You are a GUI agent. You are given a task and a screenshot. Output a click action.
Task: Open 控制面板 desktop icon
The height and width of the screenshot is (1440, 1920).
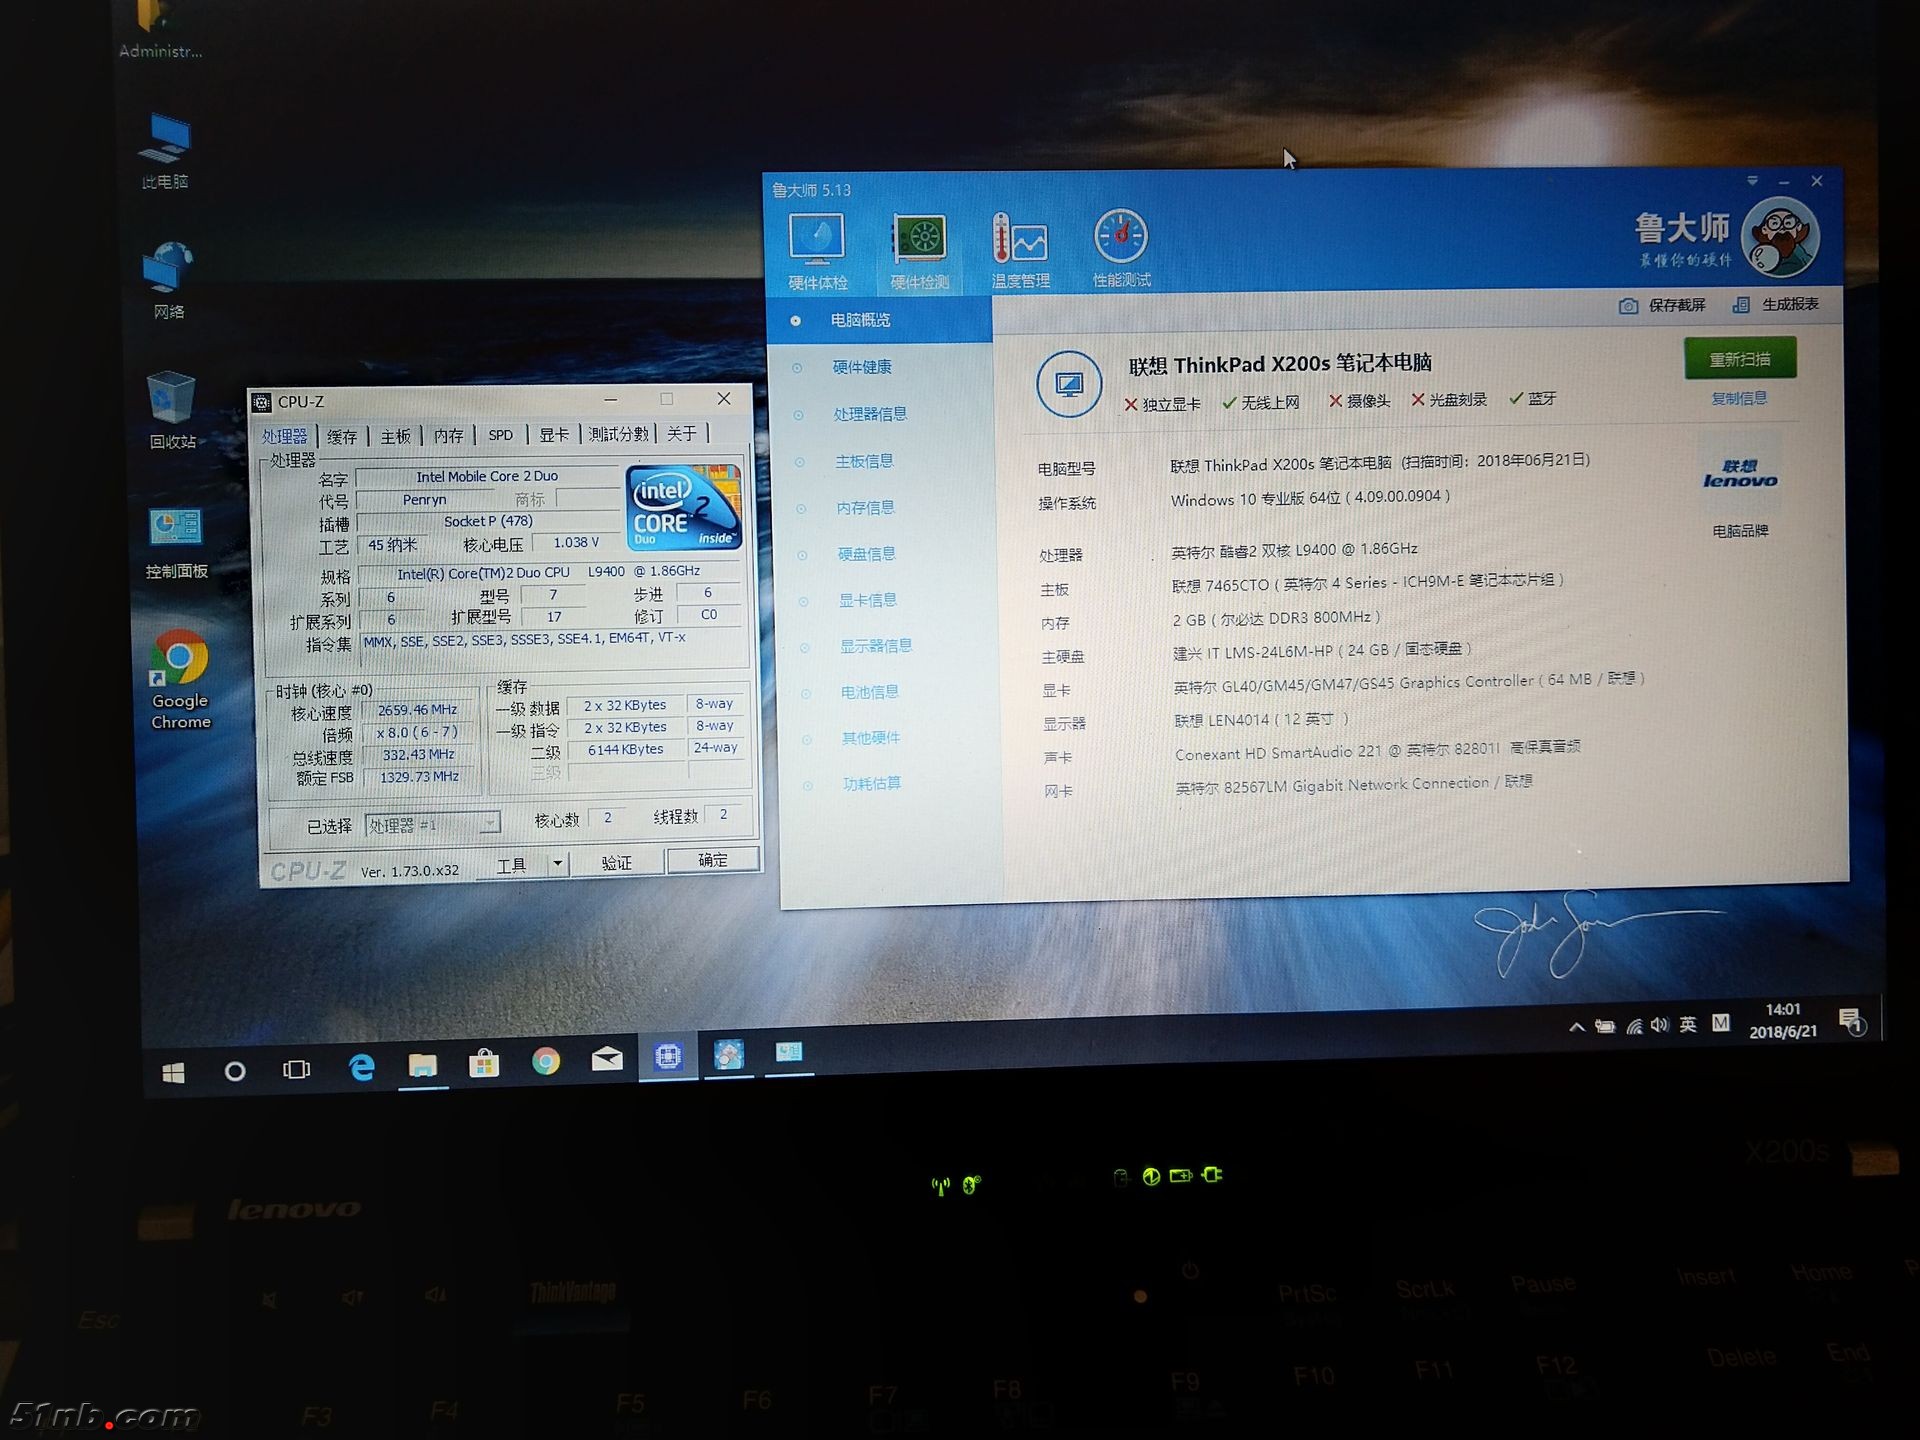tap(175, 528)
